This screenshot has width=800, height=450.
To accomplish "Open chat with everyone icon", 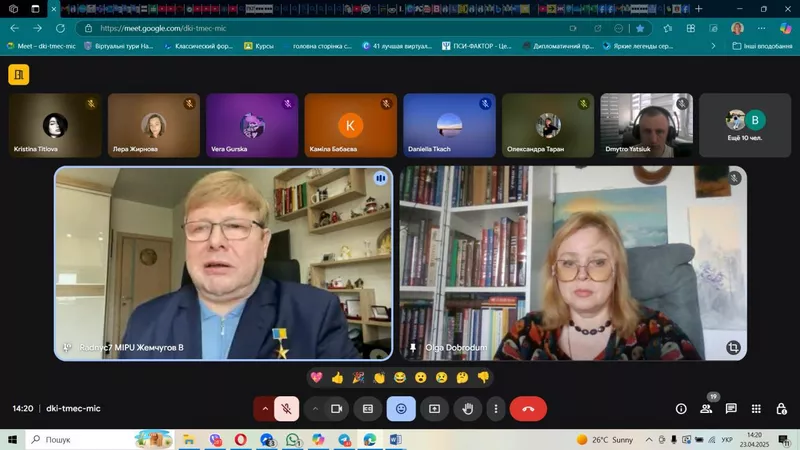I will (x=731, y=409).
